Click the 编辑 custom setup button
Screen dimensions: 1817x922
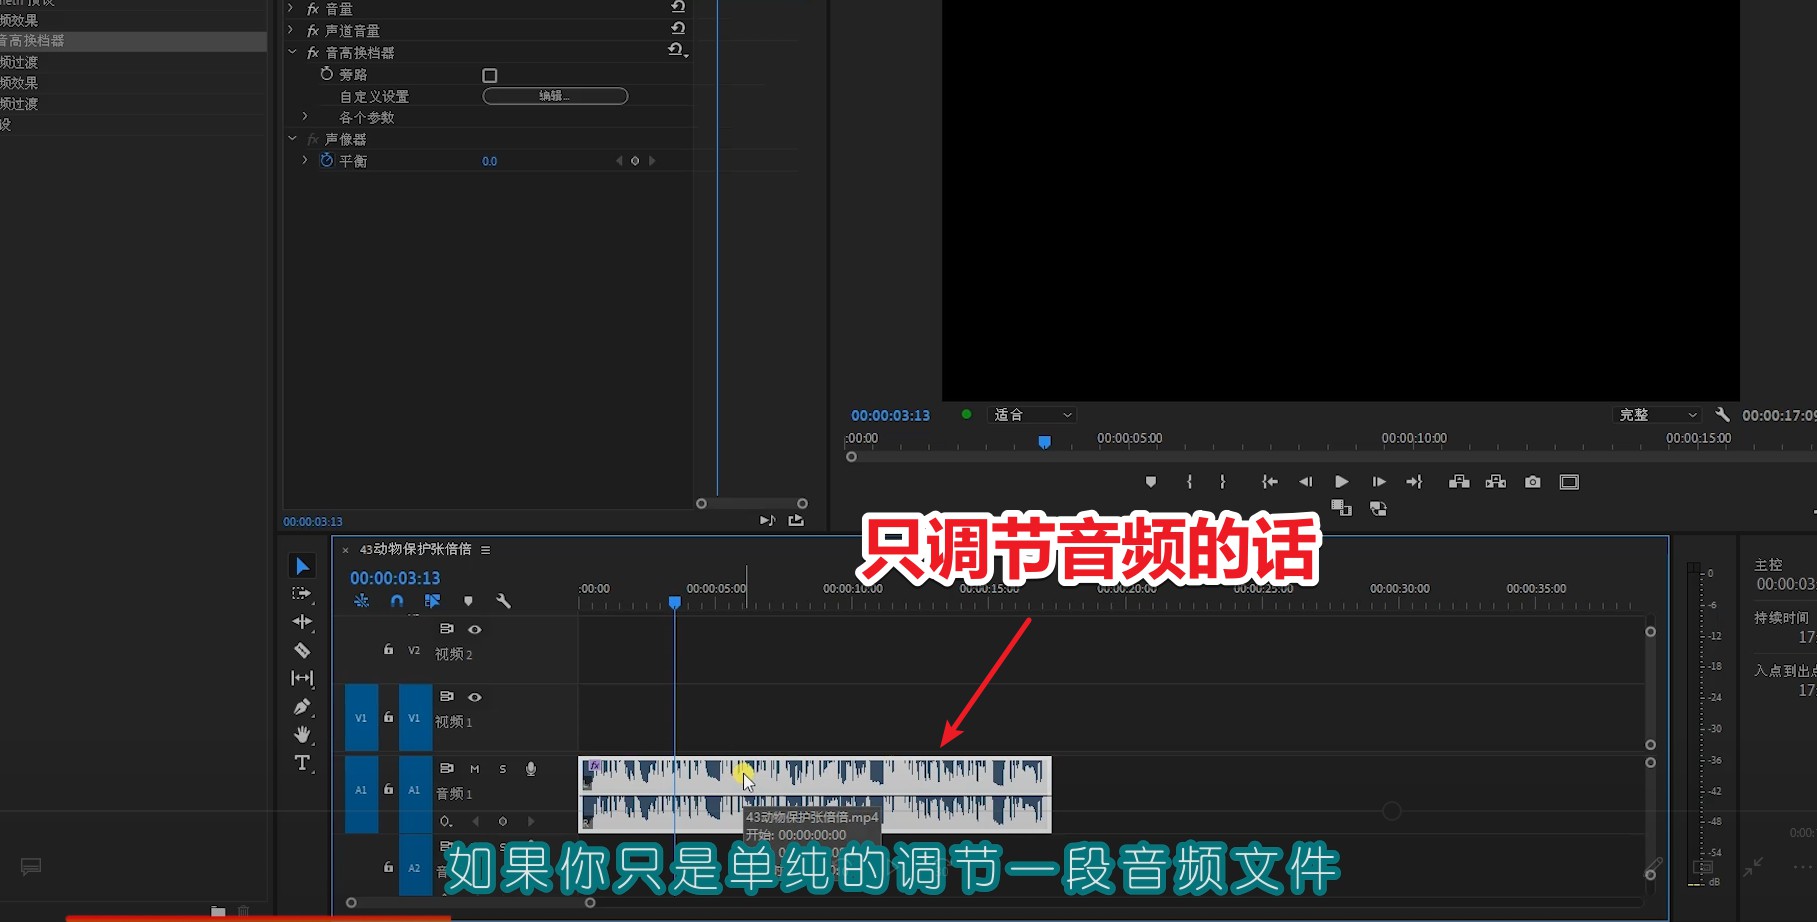tap(555, 96)
